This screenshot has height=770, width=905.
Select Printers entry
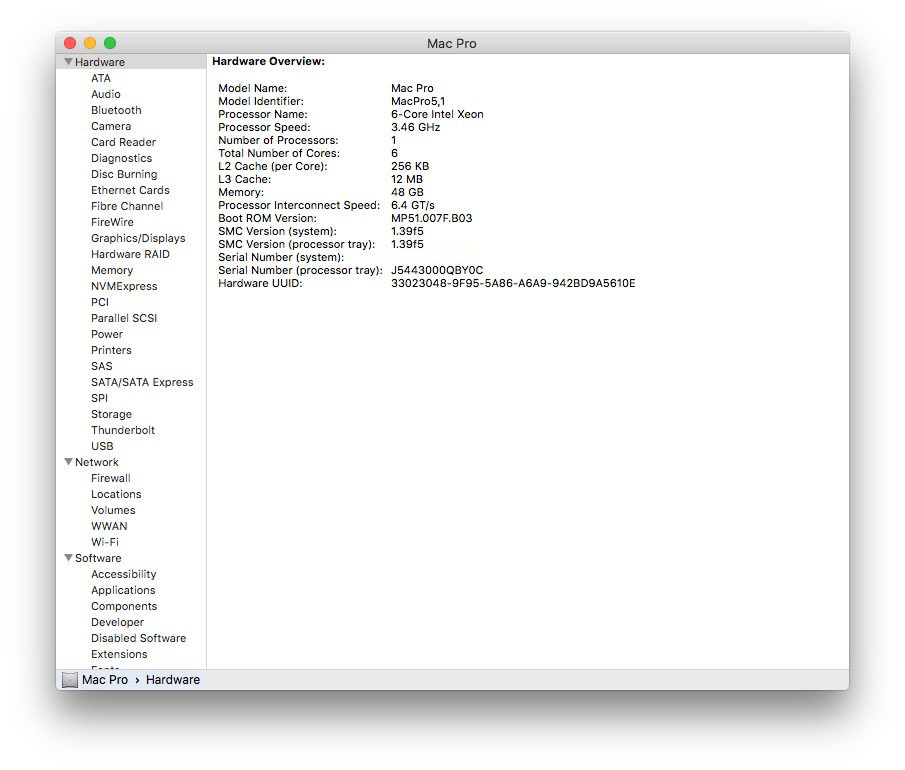(111, 350)
